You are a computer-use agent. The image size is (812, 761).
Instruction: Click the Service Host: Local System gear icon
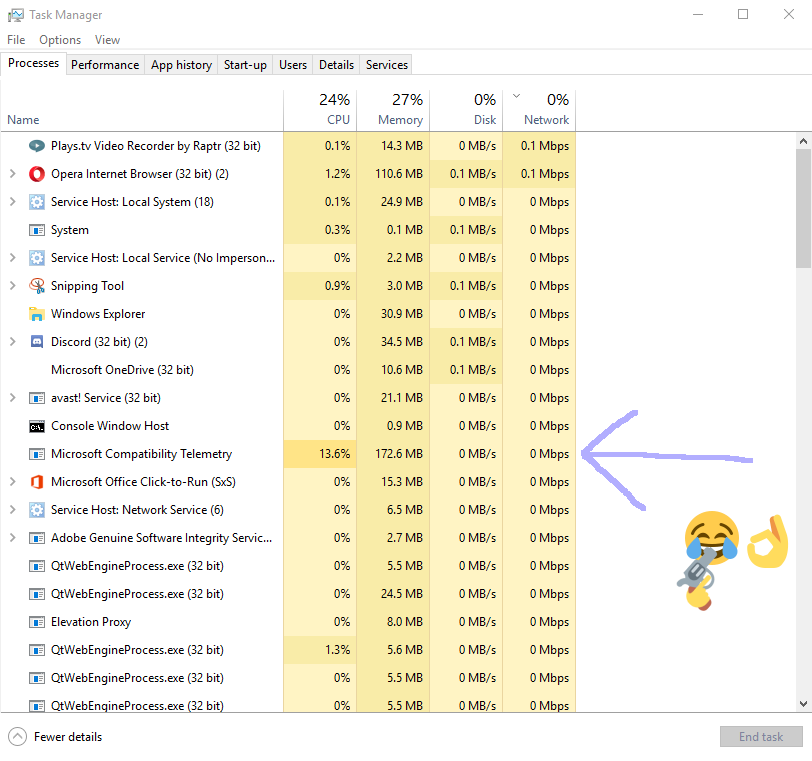click(x=37, y=202)
